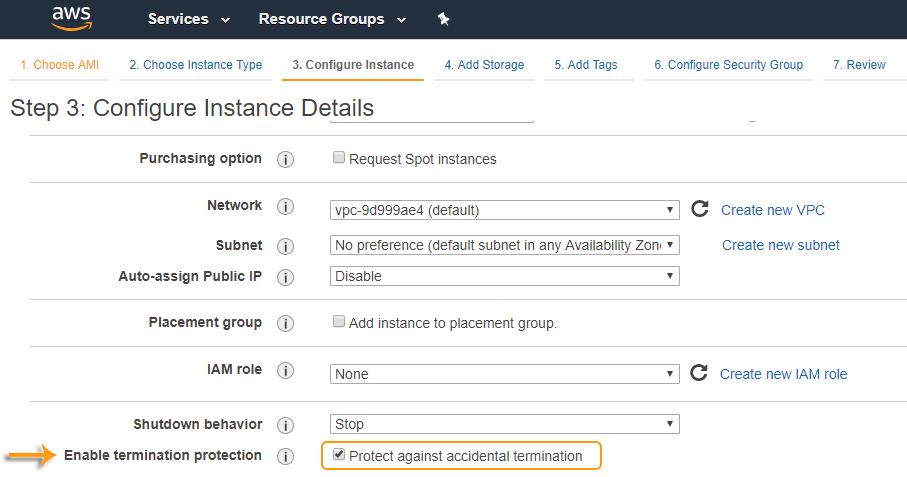Enable Request Spot instances checkbox
The image size is (907, 477).
339,158
